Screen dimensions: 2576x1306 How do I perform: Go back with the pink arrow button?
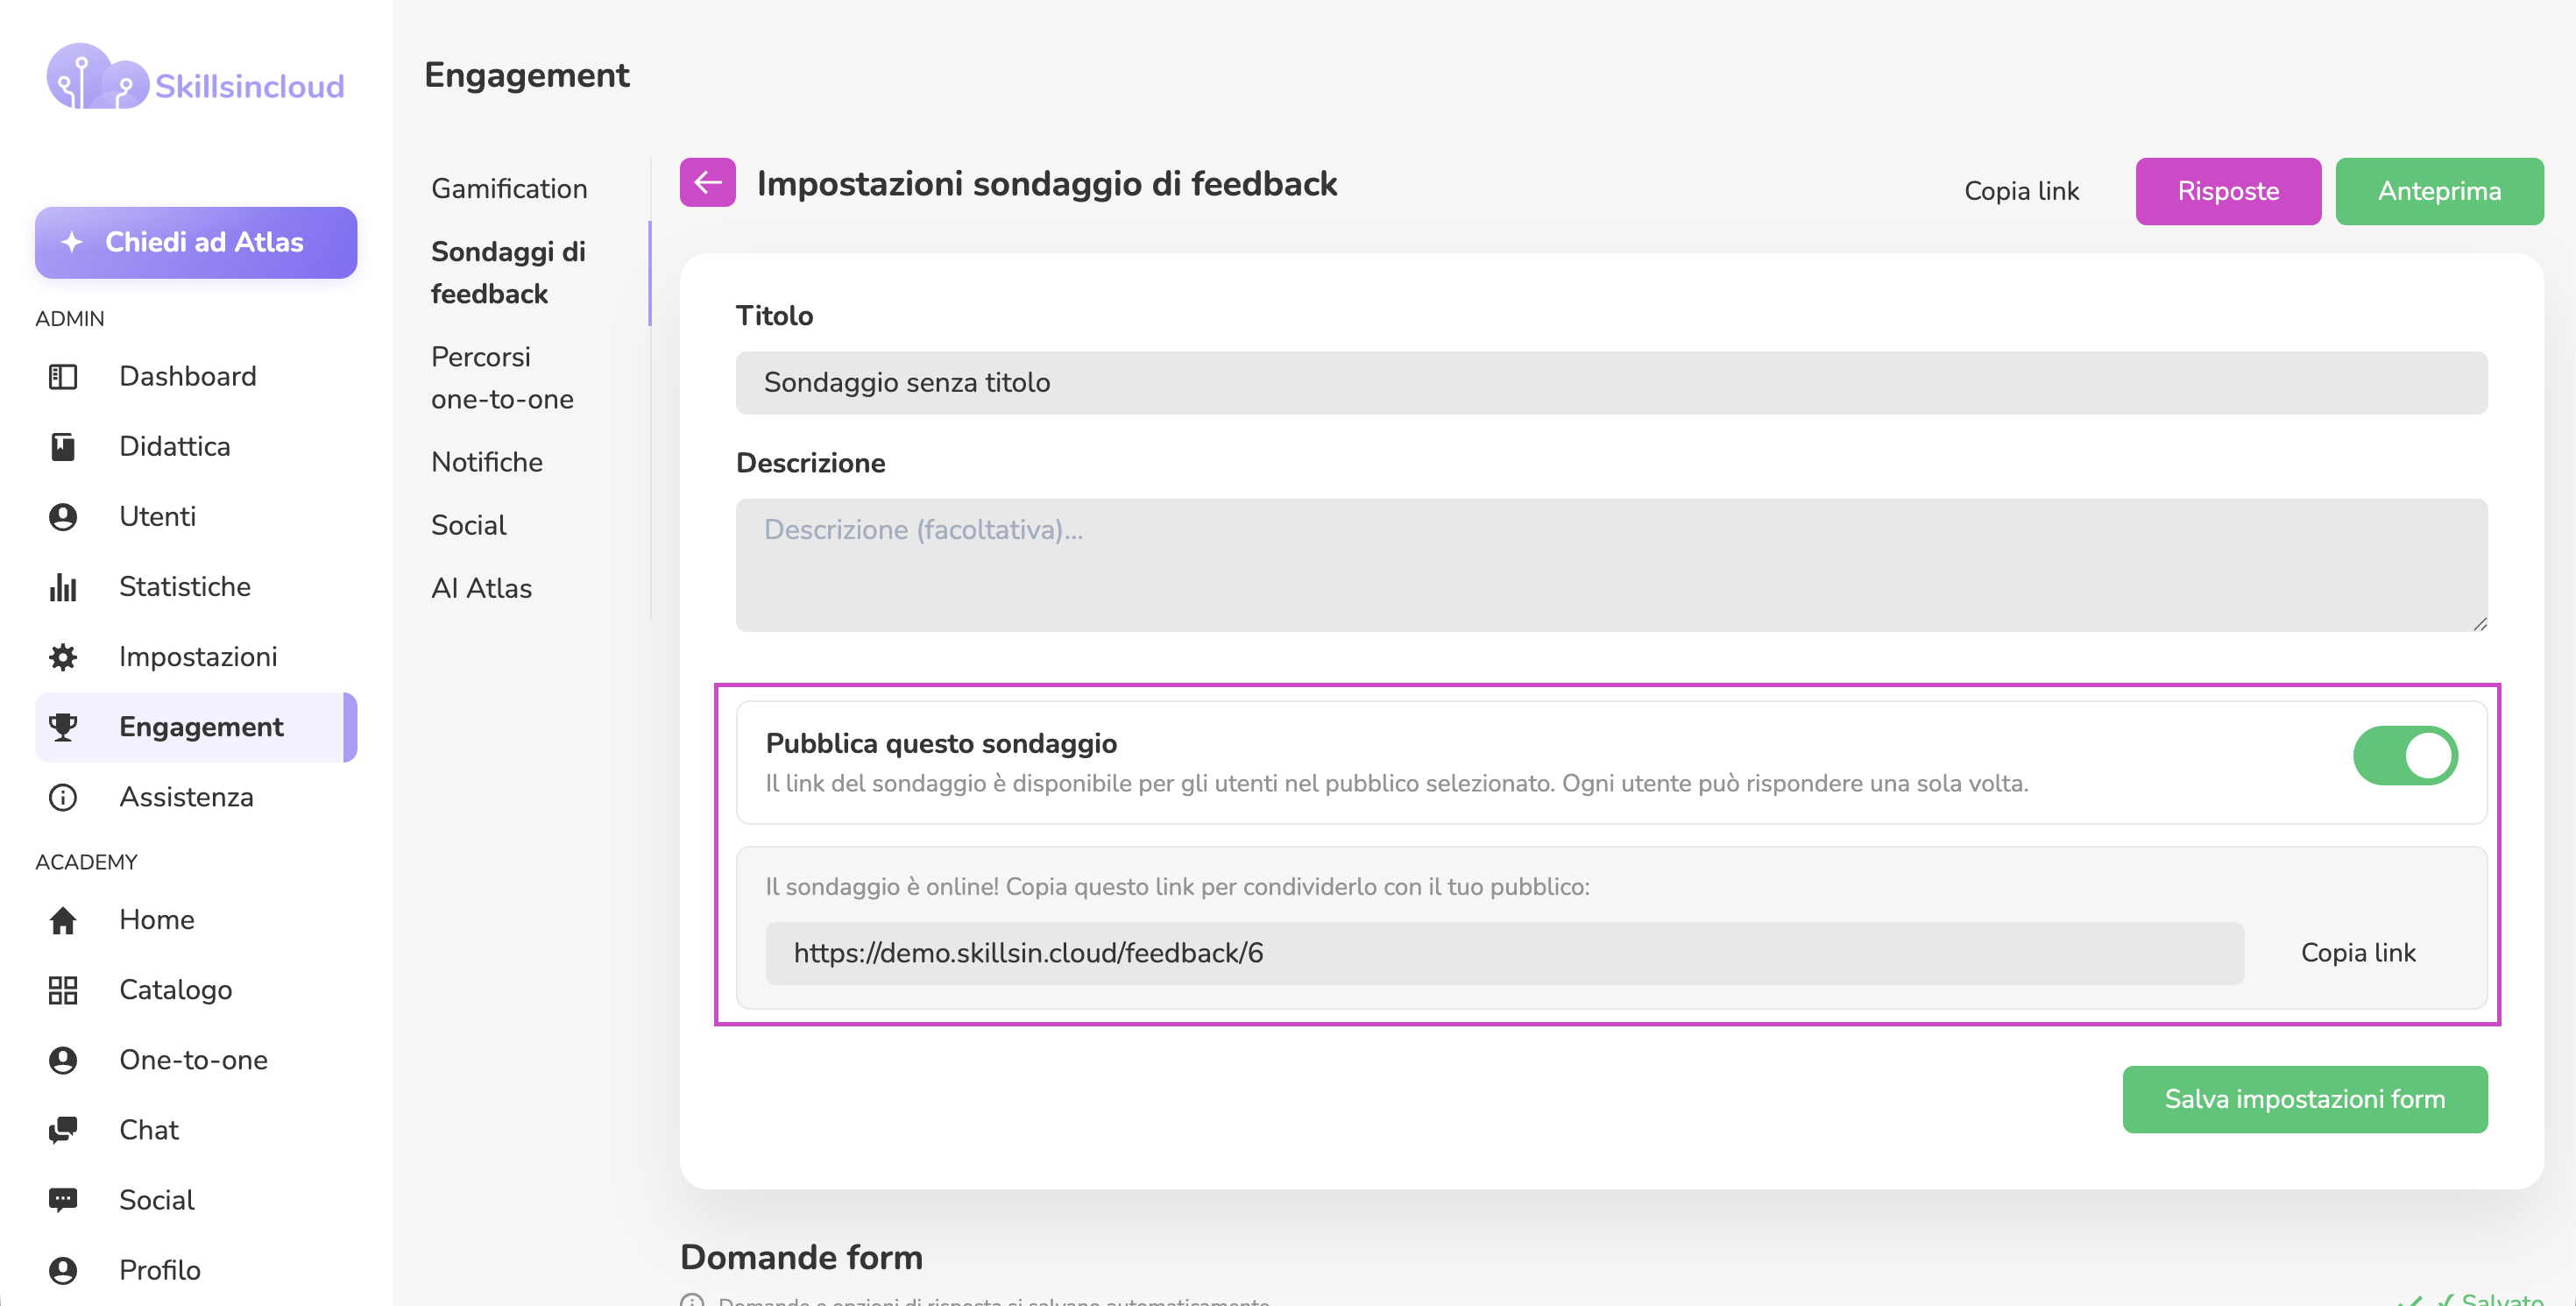pos(708,183)
